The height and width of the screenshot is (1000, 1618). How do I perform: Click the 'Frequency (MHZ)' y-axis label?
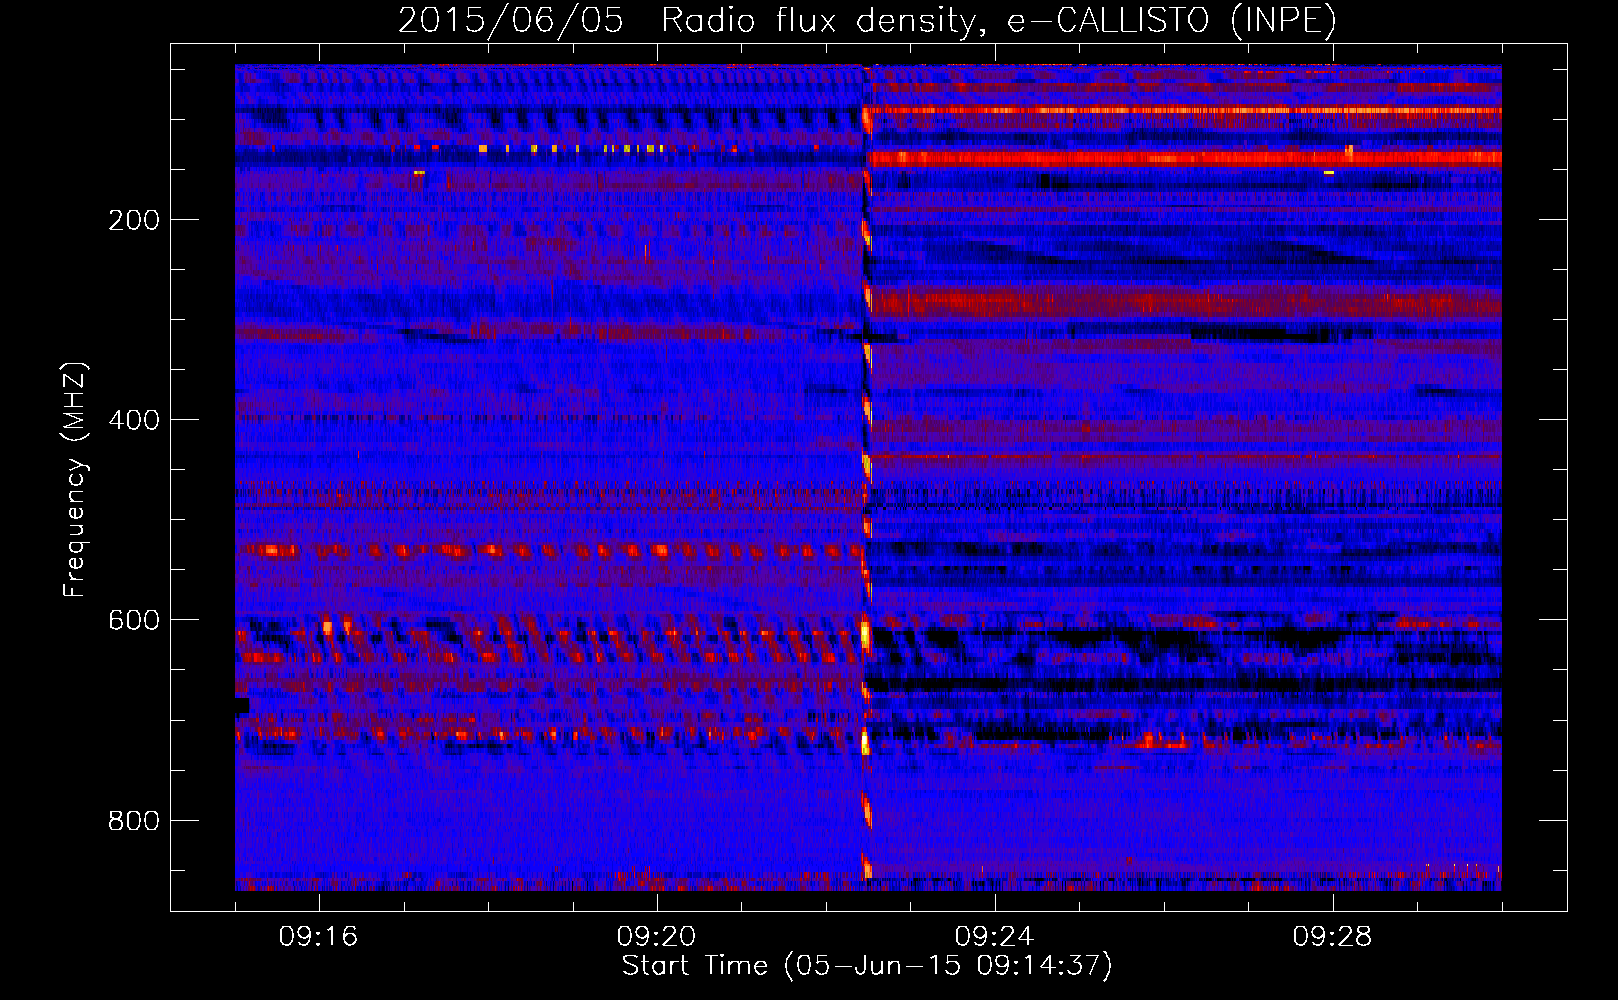pyautogui.click(x=75, y=480)
